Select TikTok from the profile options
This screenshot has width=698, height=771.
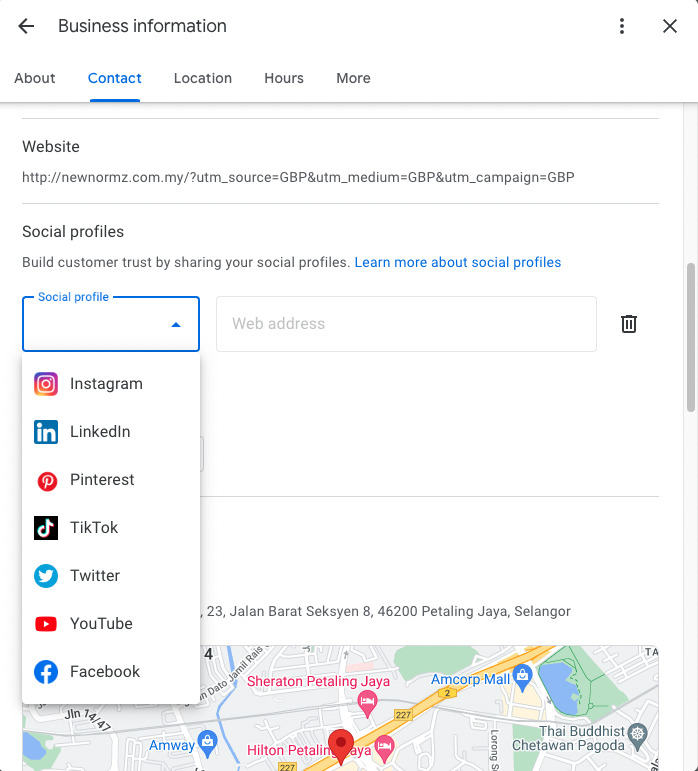point(111,528)
